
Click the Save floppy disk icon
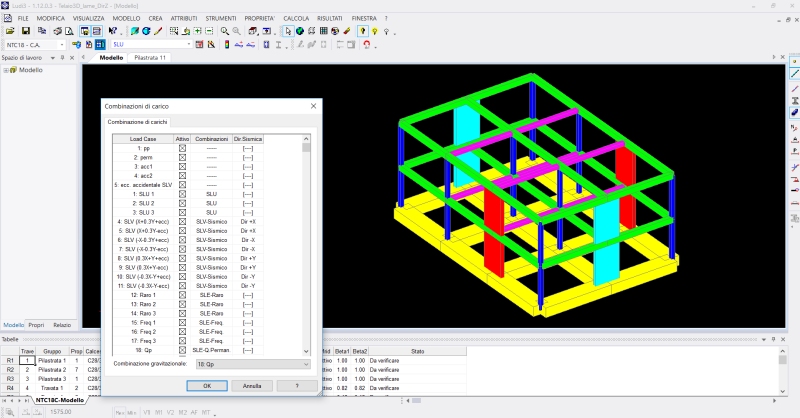pyautogui.click(x=25, y=31)
